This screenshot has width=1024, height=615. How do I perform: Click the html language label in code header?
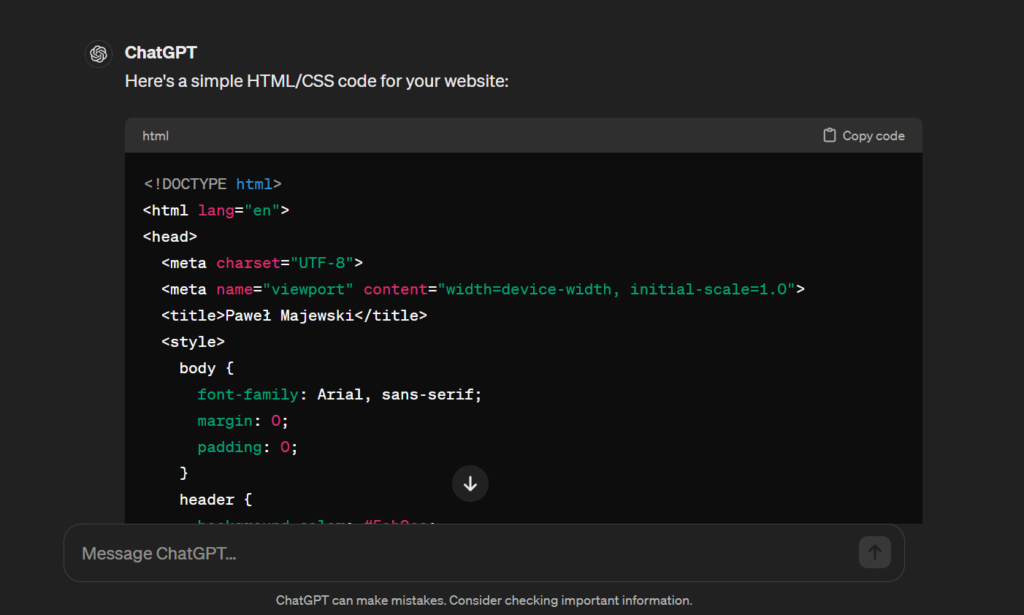point(155,136)
